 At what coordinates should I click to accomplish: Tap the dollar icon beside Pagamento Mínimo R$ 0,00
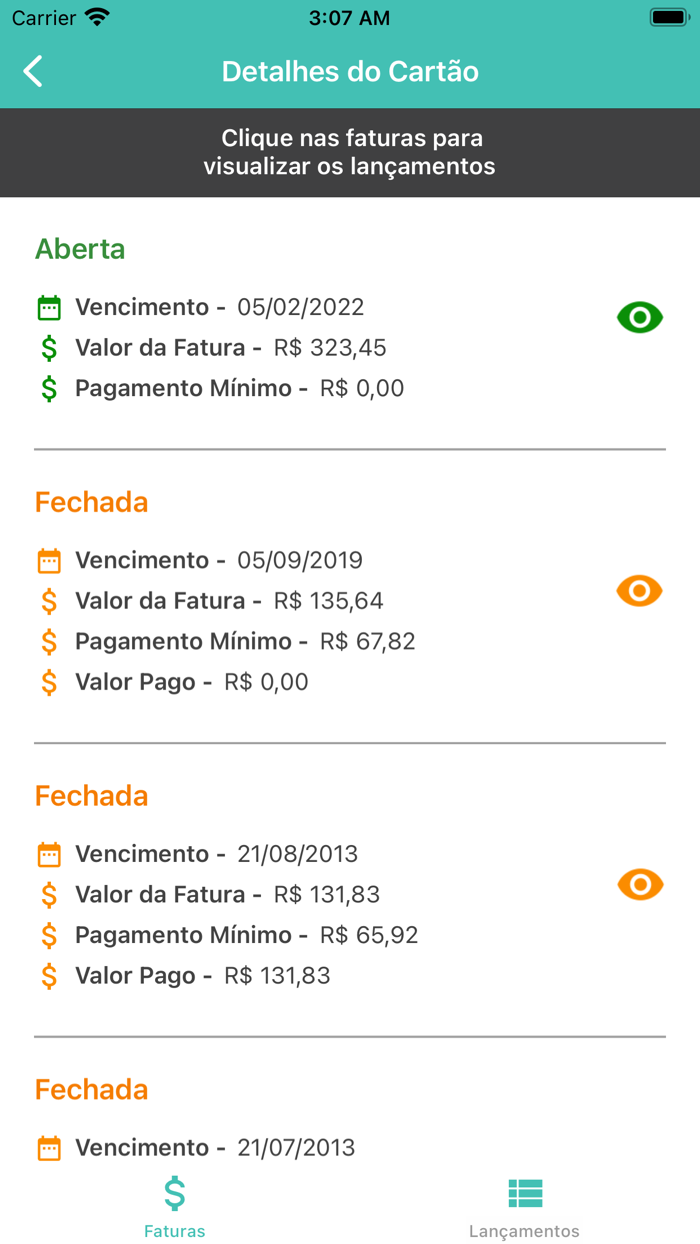point(51,388)
